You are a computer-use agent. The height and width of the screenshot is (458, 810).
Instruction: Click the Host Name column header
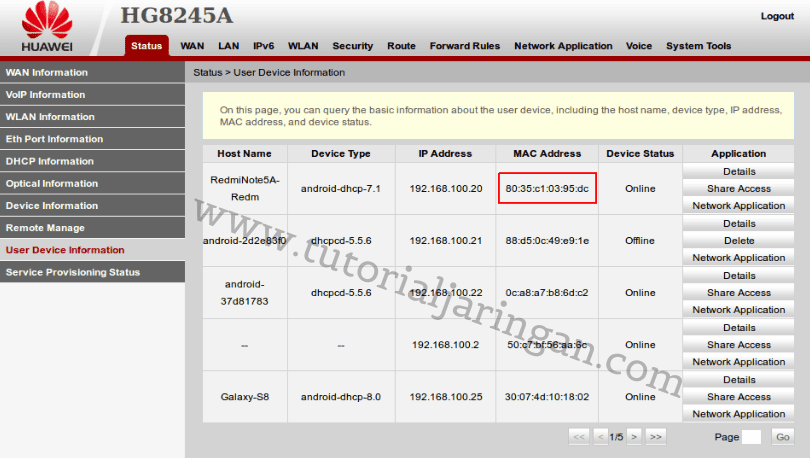pos(244,153)
